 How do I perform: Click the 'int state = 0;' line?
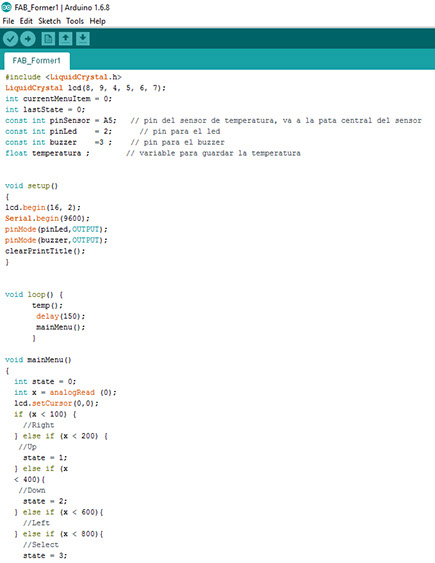(45, 382)
